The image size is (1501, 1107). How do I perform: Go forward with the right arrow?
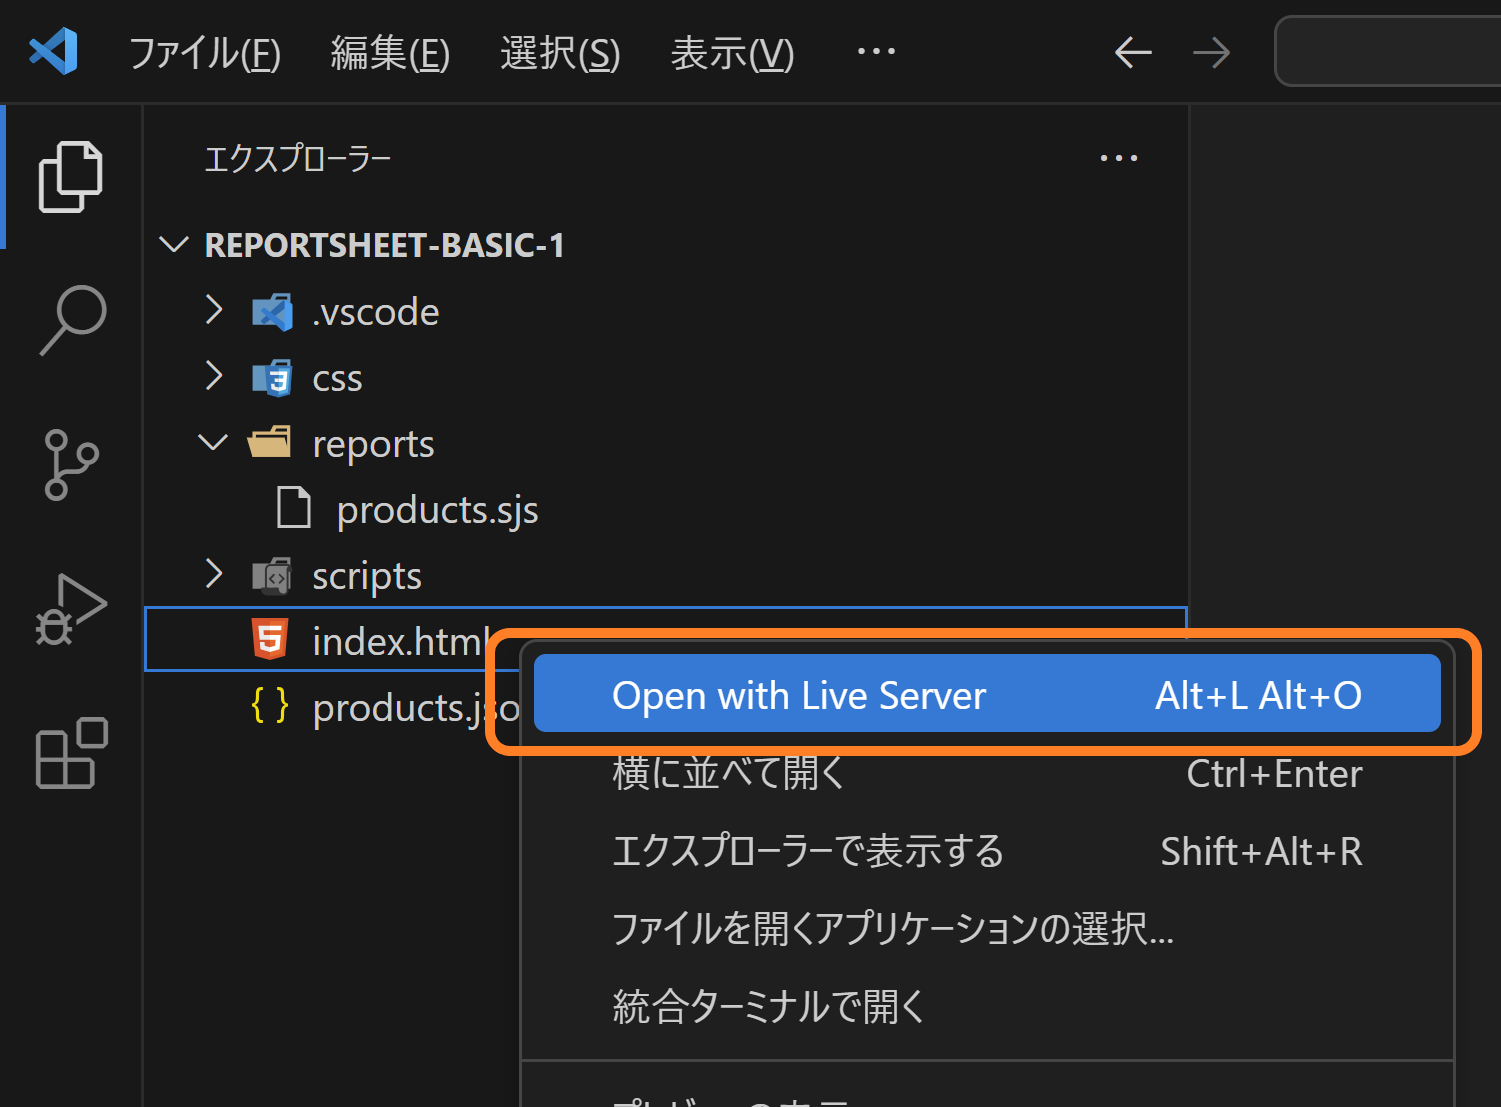coord(1211,52)
